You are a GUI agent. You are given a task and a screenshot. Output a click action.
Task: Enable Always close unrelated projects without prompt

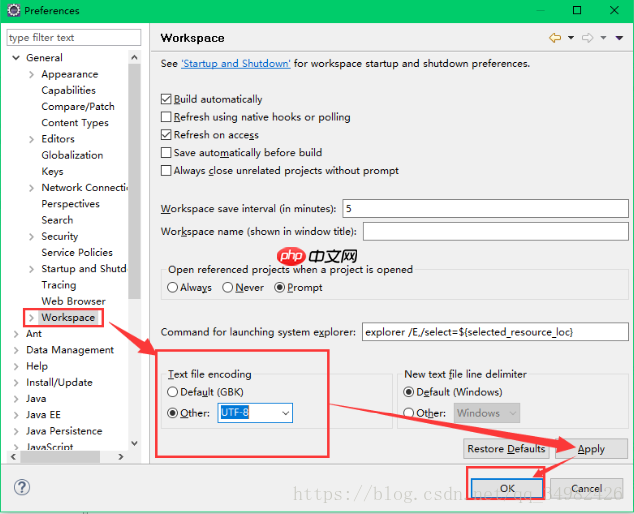click(166, 170)
